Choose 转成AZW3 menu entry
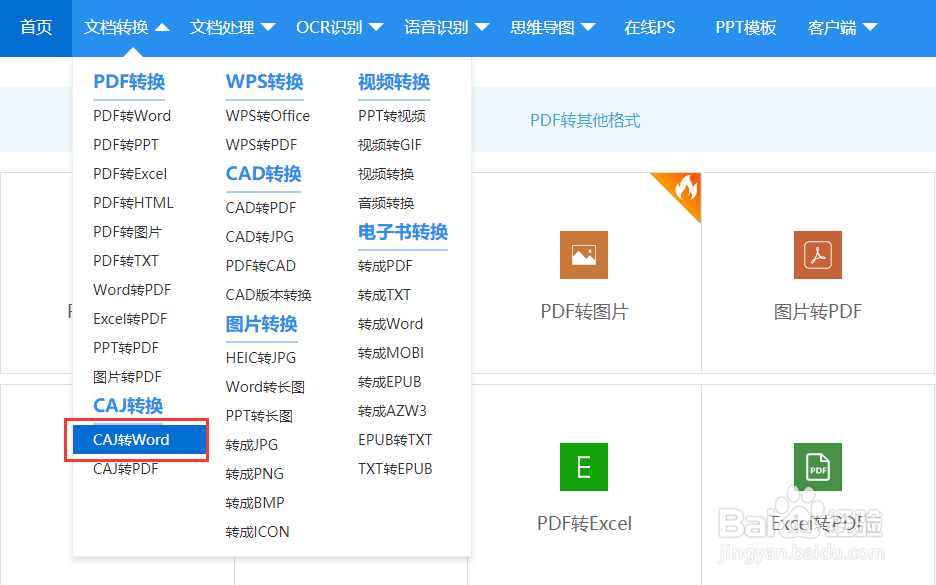The image size is (936, 585). pos(392,411)
